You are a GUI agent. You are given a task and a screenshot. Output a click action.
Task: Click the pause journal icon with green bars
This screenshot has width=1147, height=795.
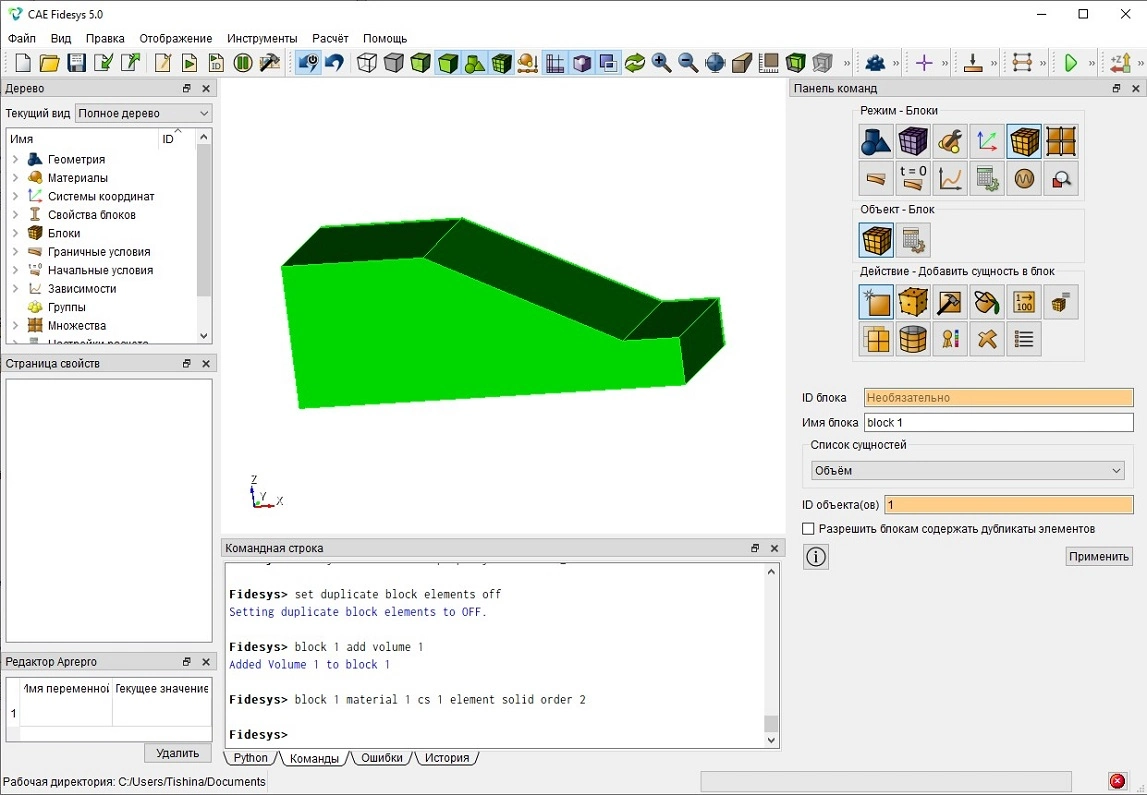point(243,63)
